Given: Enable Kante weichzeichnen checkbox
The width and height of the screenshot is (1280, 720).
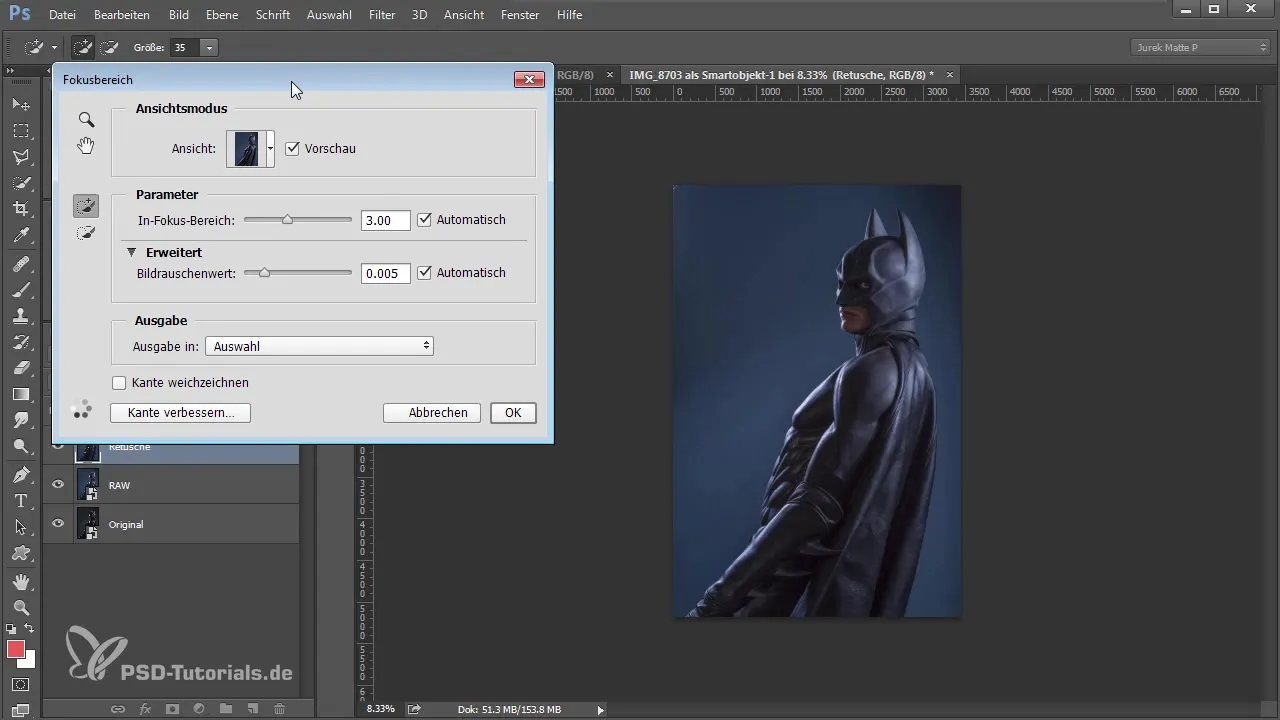Looking at the screenshot, I should pyautogui.click(x=120, y=383).
